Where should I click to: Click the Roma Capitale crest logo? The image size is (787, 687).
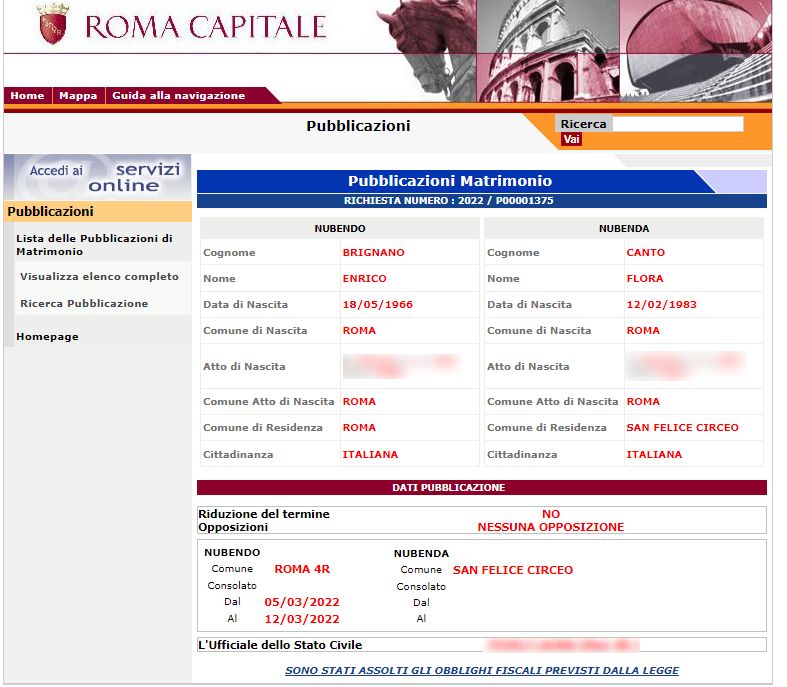(53, 24)
